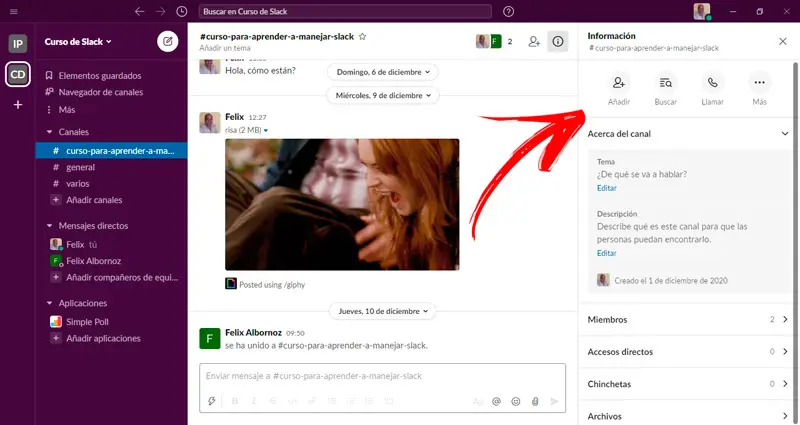Edit the channel Tema
The height and width of the screenshot is (425, 800).
coord(607,188)
